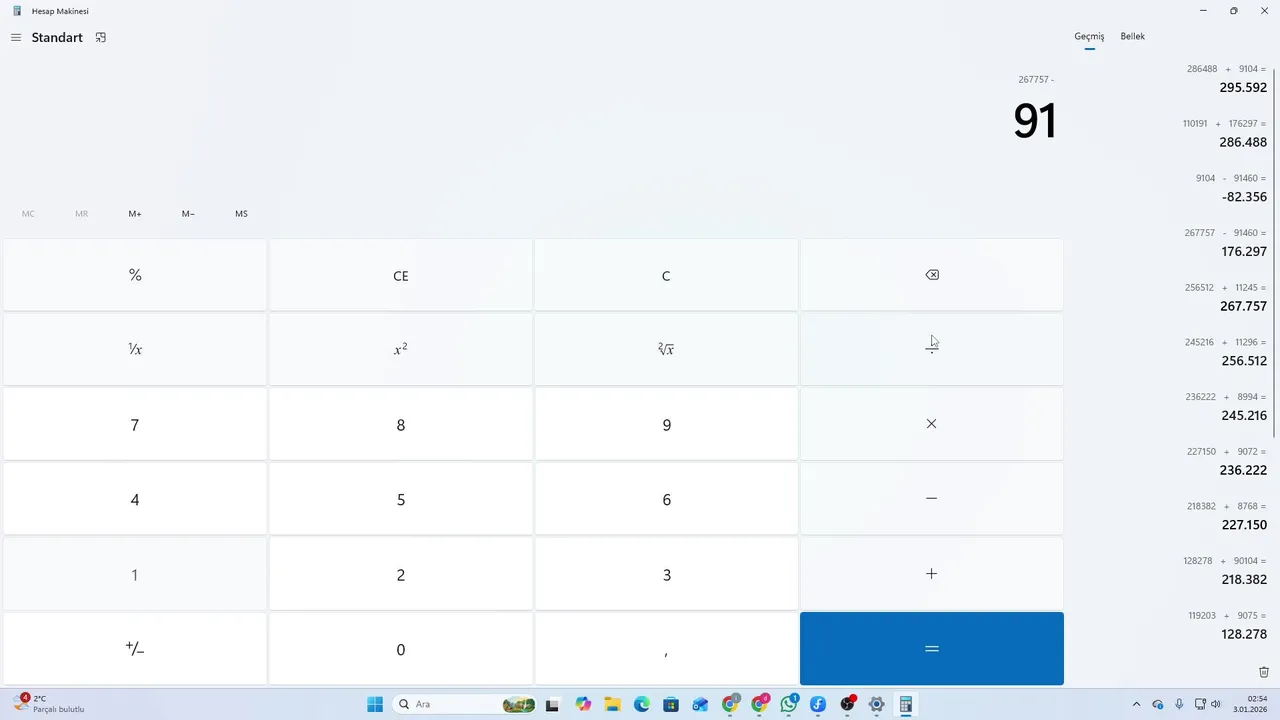The image size is (1280, 720).
Task: Click the taskbar Ara search box
Action: tap(465, 704)
